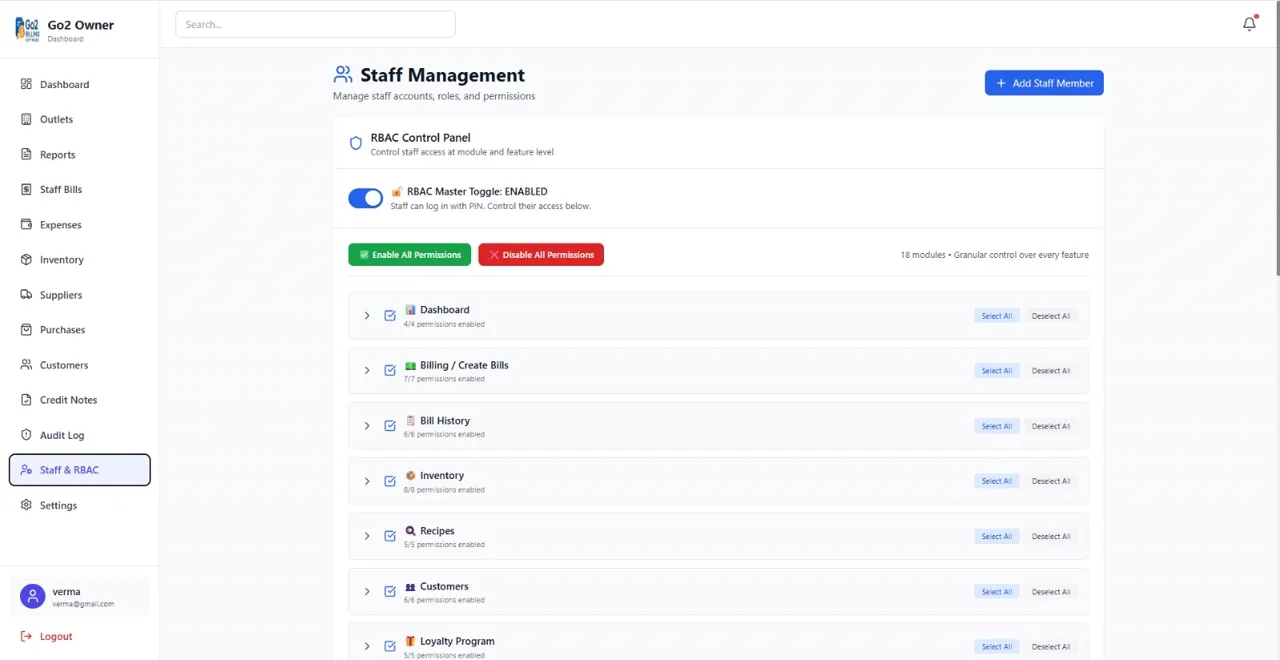Viewport: 1280px width, 660px height.
Task: Click the Billing / Create Bills money icon
Action: point(410,365)
